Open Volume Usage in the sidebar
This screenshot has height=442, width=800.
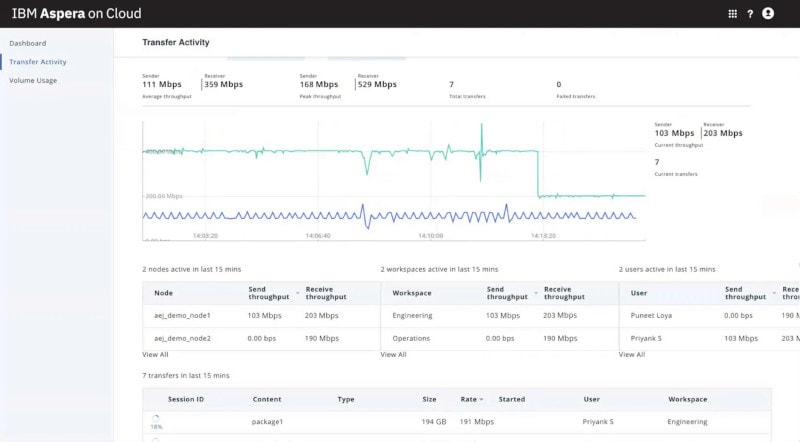(x=33, y=81)
